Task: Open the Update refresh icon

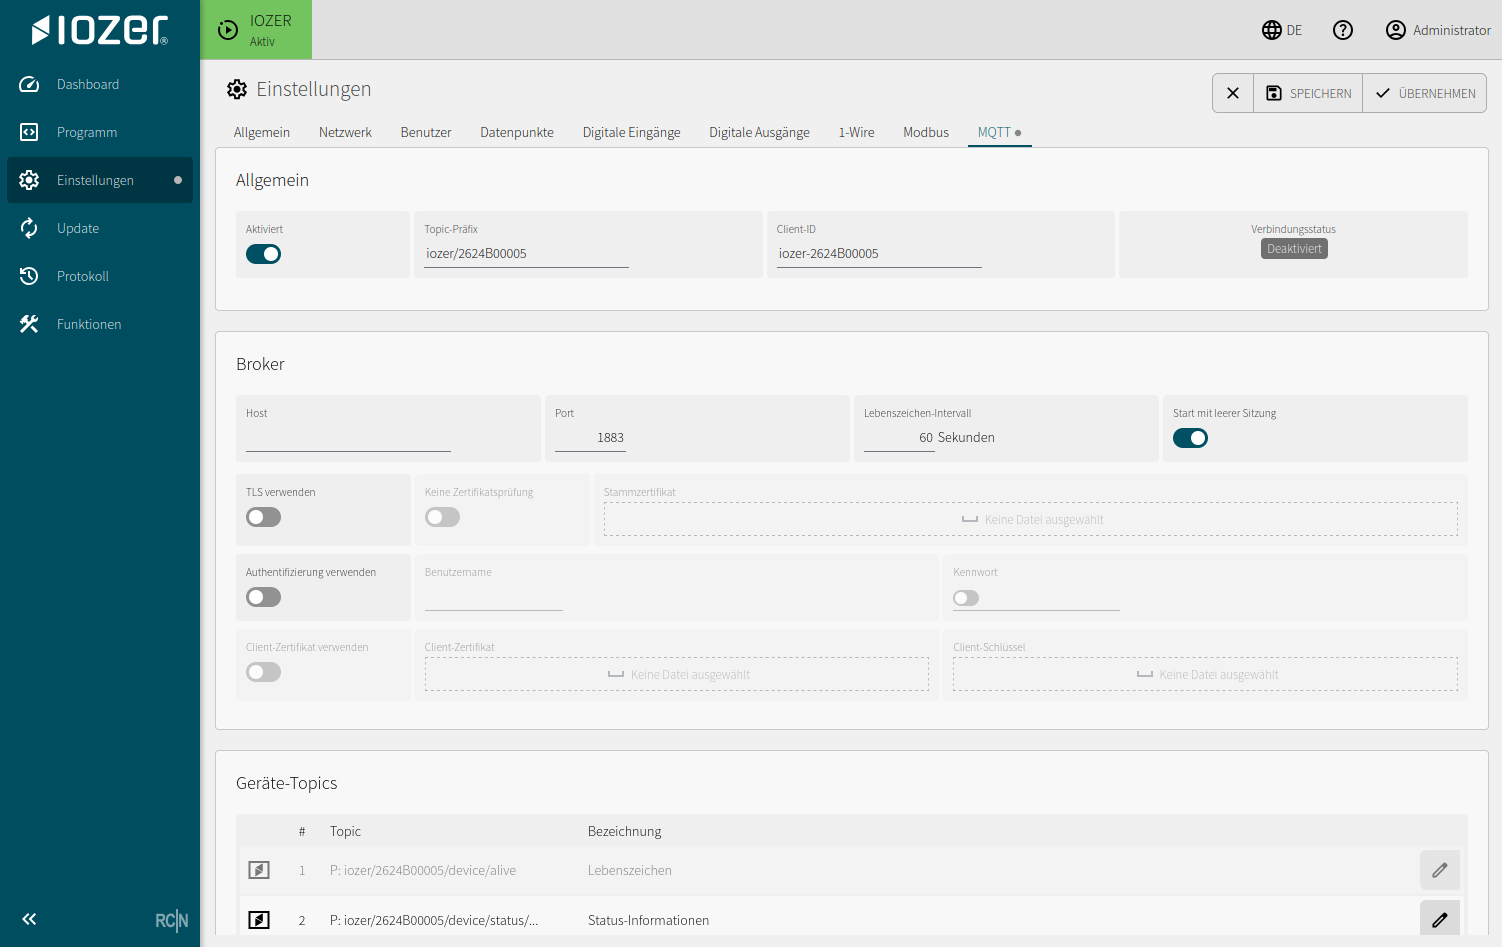Action: (x=29, y=228)
